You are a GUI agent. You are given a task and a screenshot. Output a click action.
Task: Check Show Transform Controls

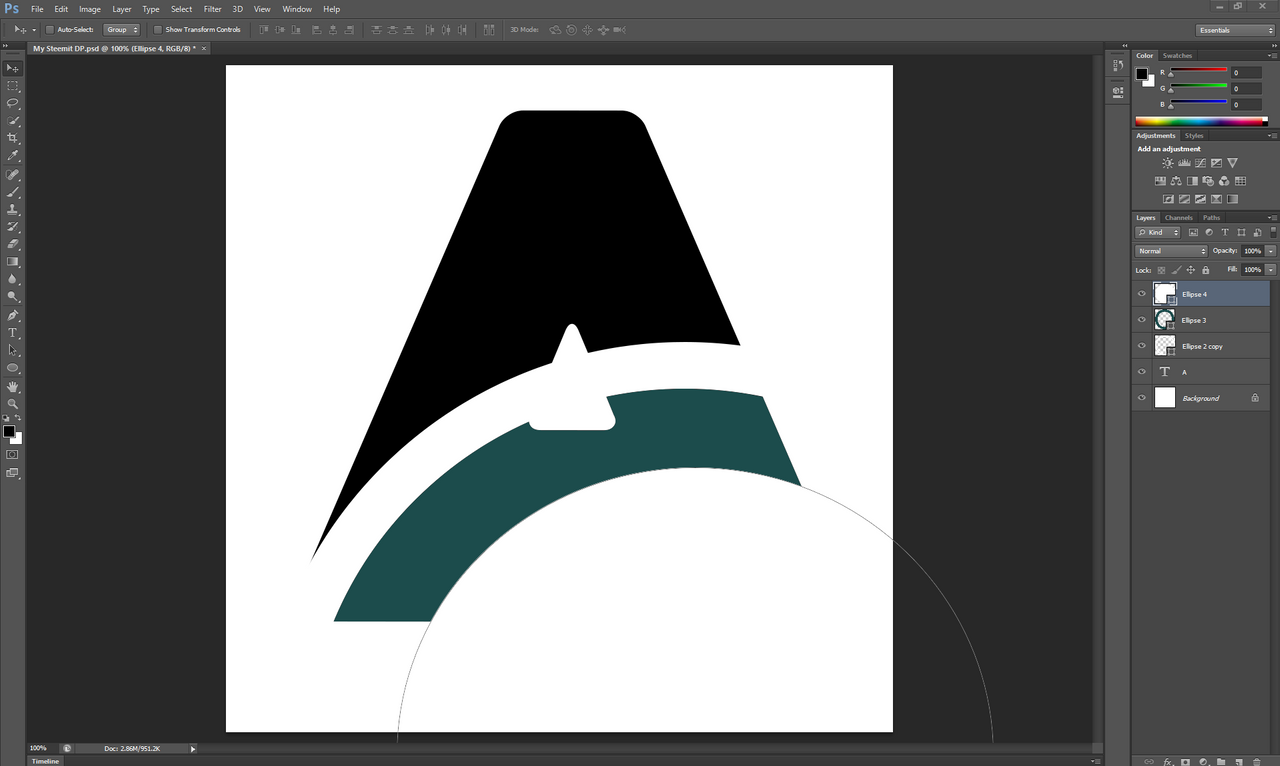(x=158, y=30)
